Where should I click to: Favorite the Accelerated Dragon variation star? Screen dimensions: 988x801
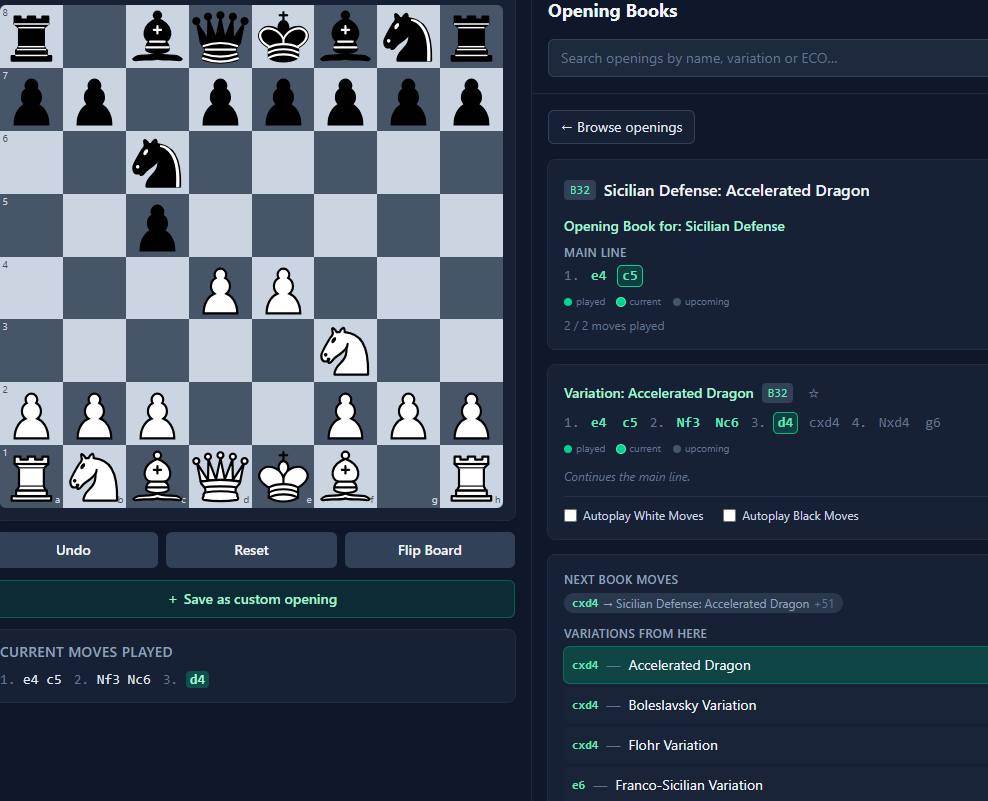click(813, 393)
